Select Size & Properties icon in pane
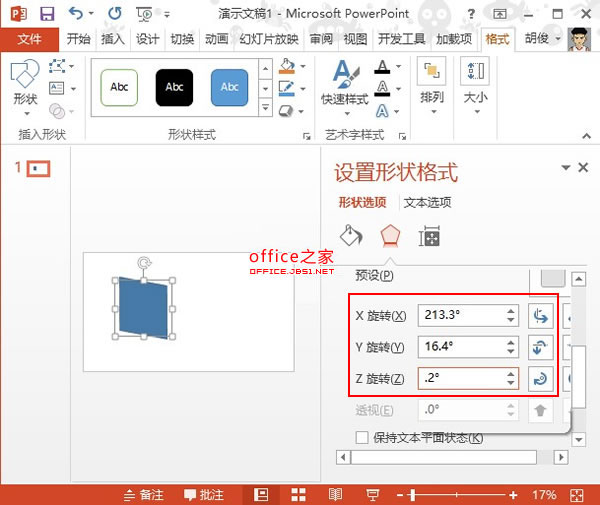 429,236
